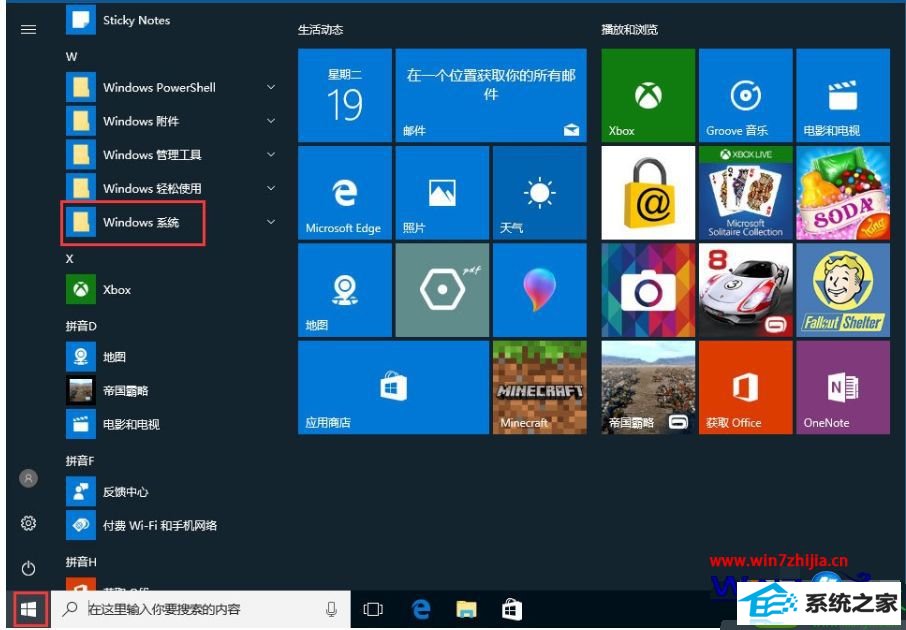Open the Candy Crush Soda tile
The height and width of the screenshot is (630, 906).
click(x=843, y=192)
